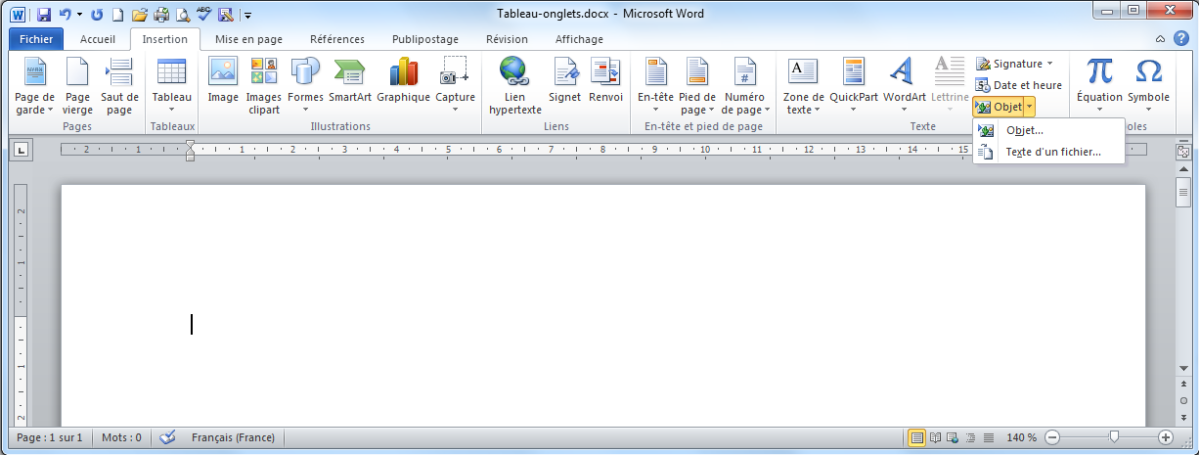
Task: Insert a Signet bookmark
Action: pos(565,81)
